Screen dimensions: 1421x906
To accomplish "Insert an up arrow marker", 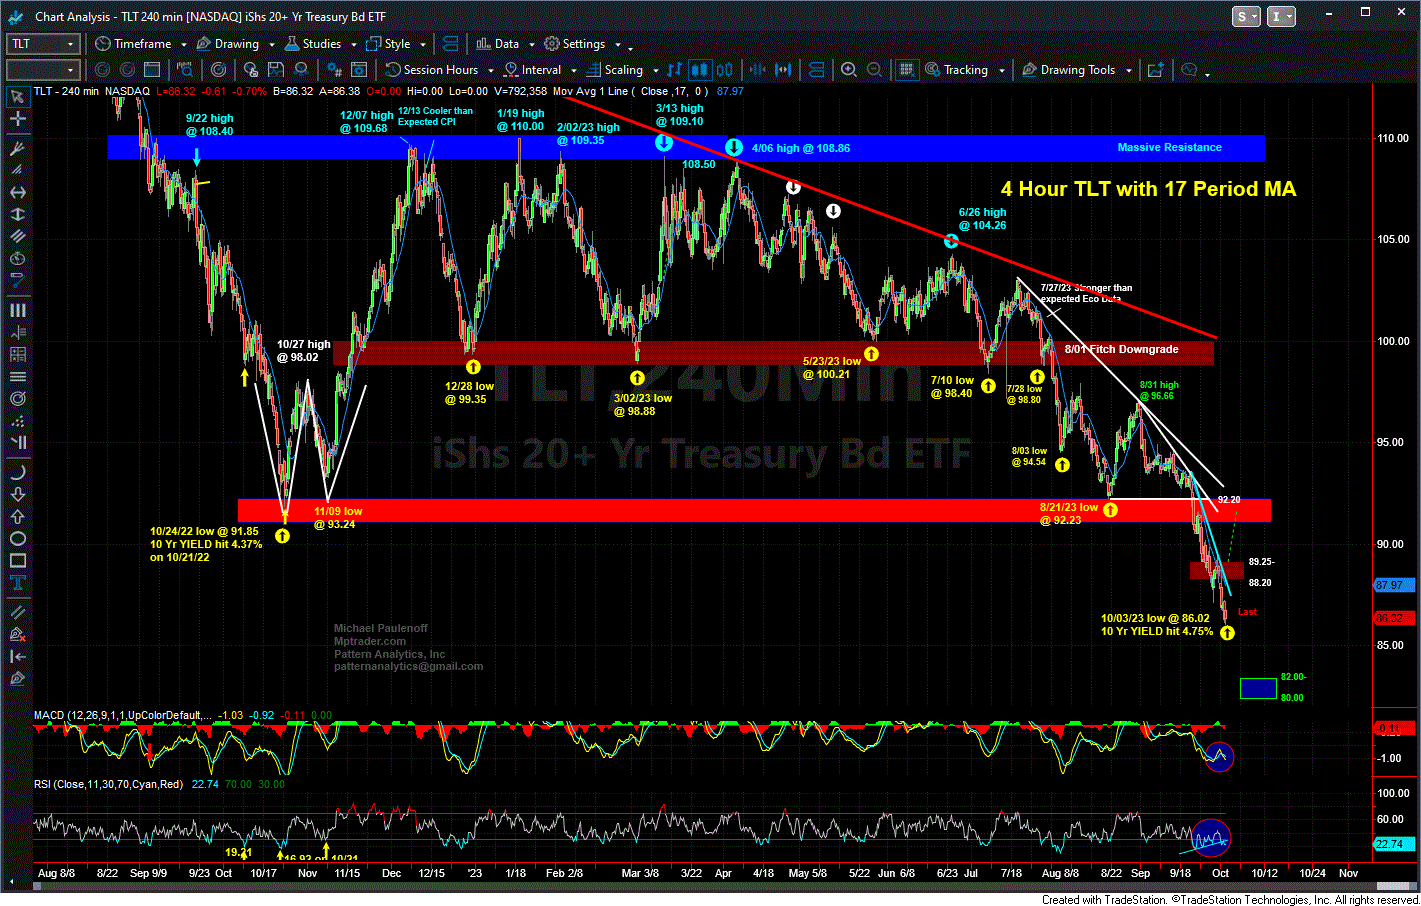I will coord(17,516).
